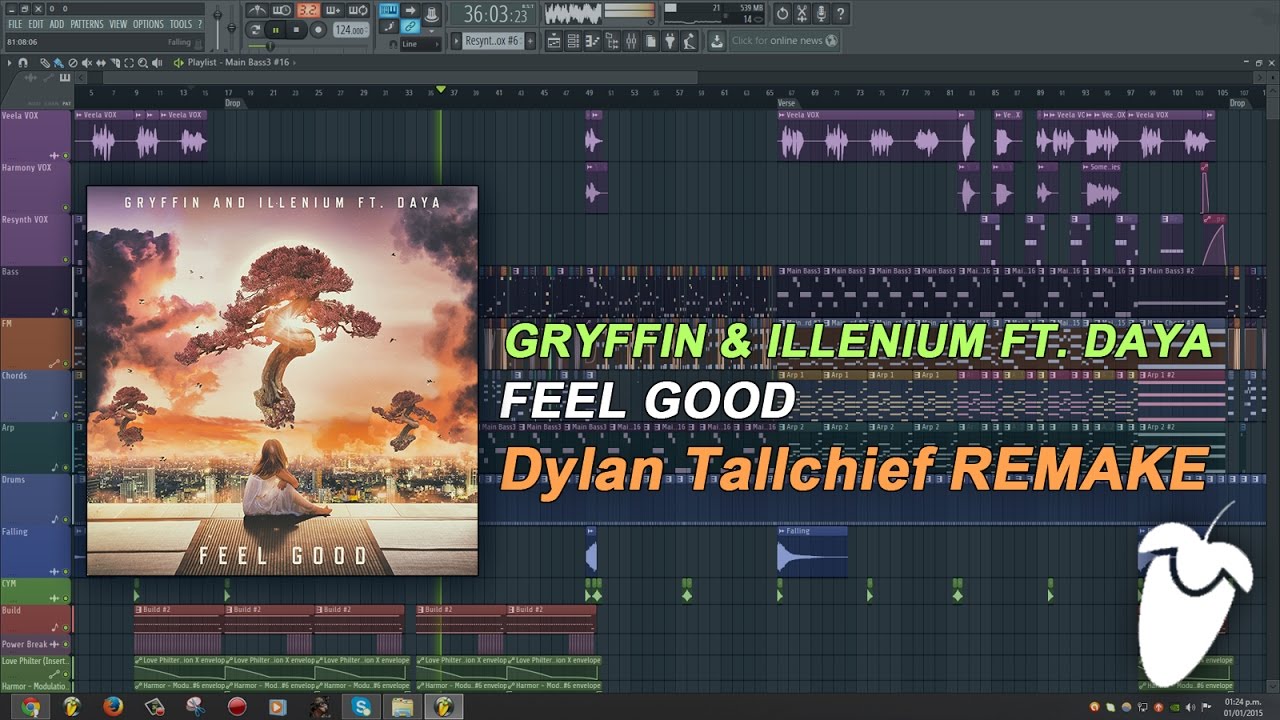Click the Harmony VOX track header
Image resolution: width=1280 pixels, height=720 pixels.
(36, 187)
